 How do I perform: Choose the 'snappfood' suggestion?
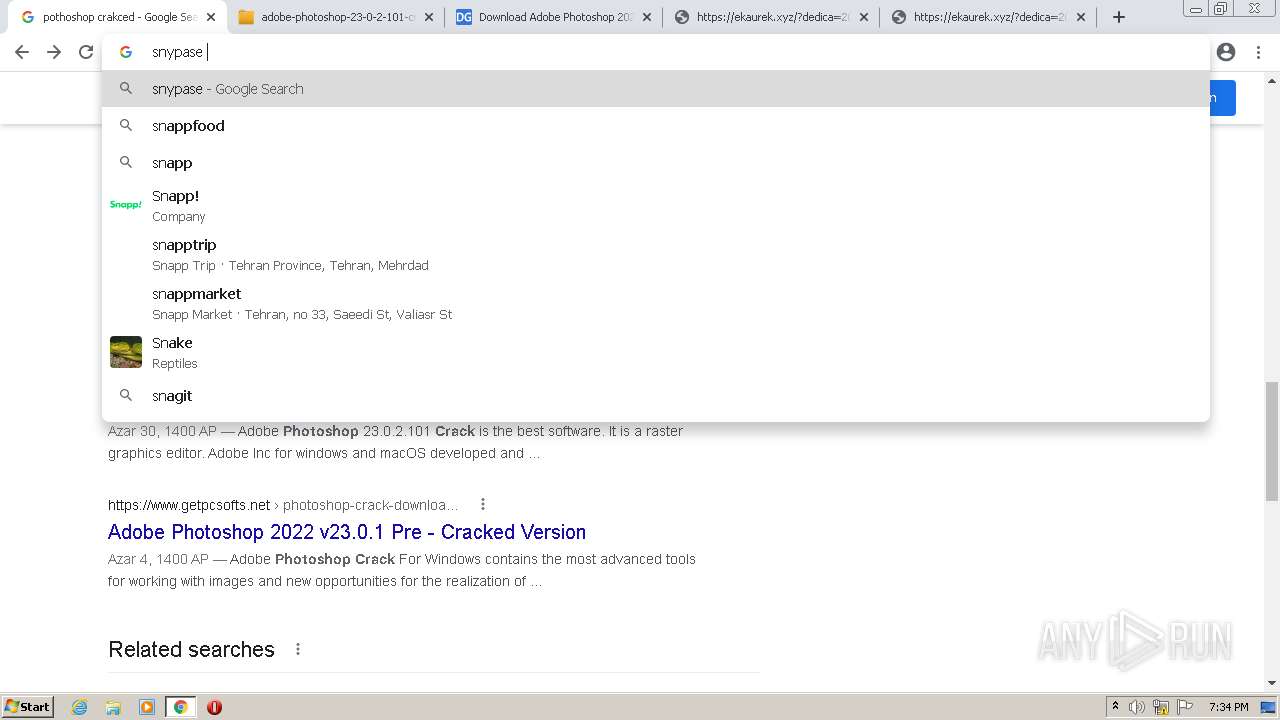coord(656,126)
